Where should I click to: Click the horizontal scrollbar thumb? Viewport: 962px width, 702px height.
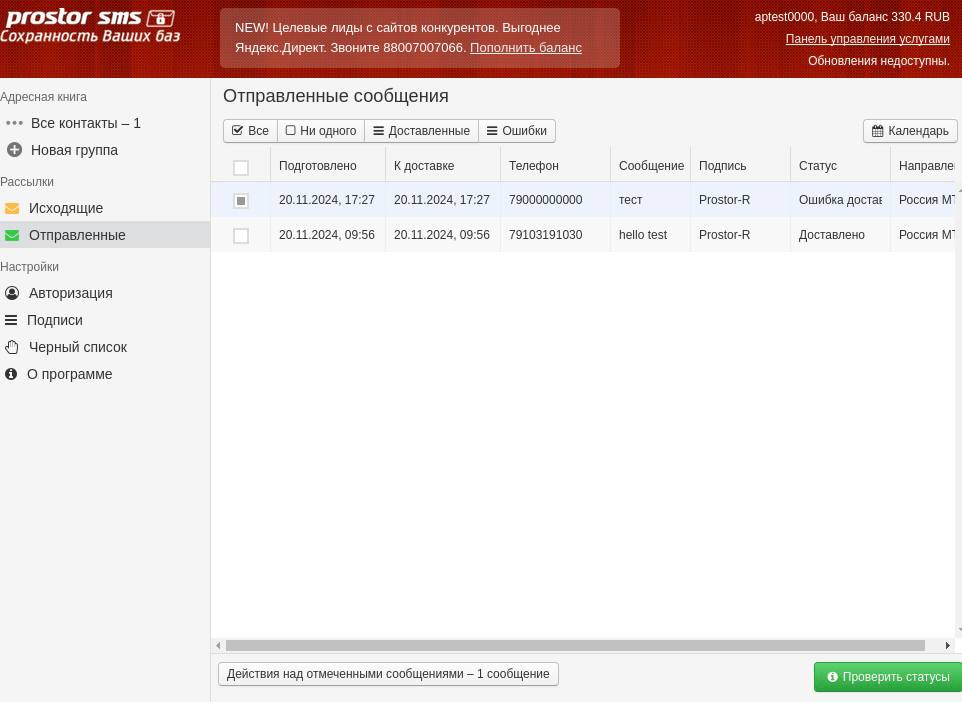575,646
